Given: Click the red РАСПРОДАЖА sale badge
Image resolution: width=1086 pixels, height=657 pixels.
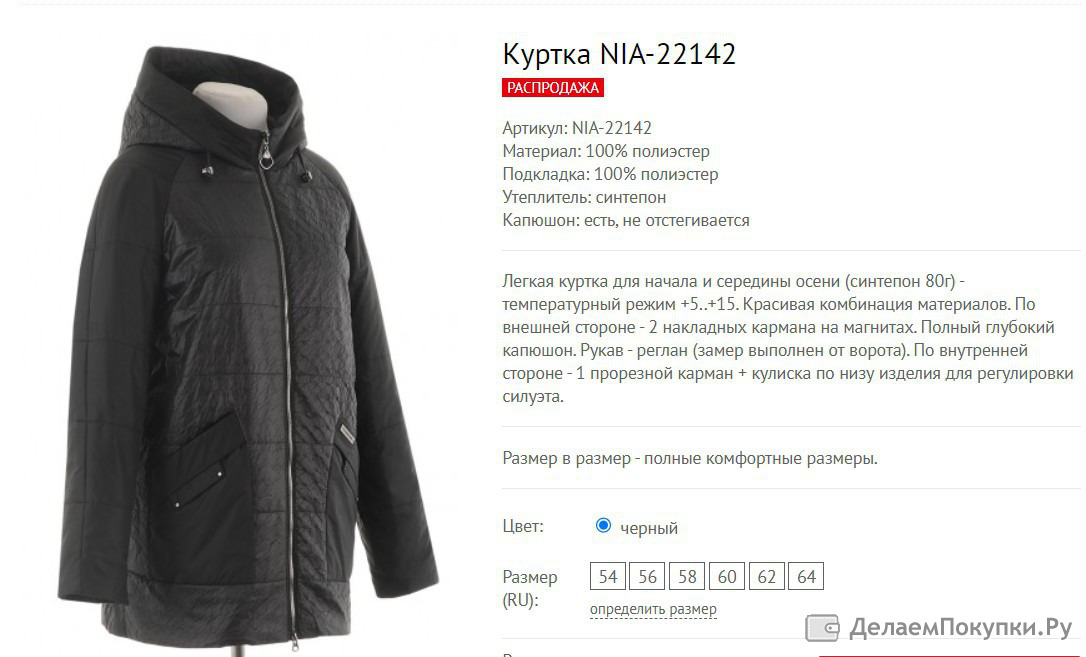Looking at the screenshot, I should 553,88.
